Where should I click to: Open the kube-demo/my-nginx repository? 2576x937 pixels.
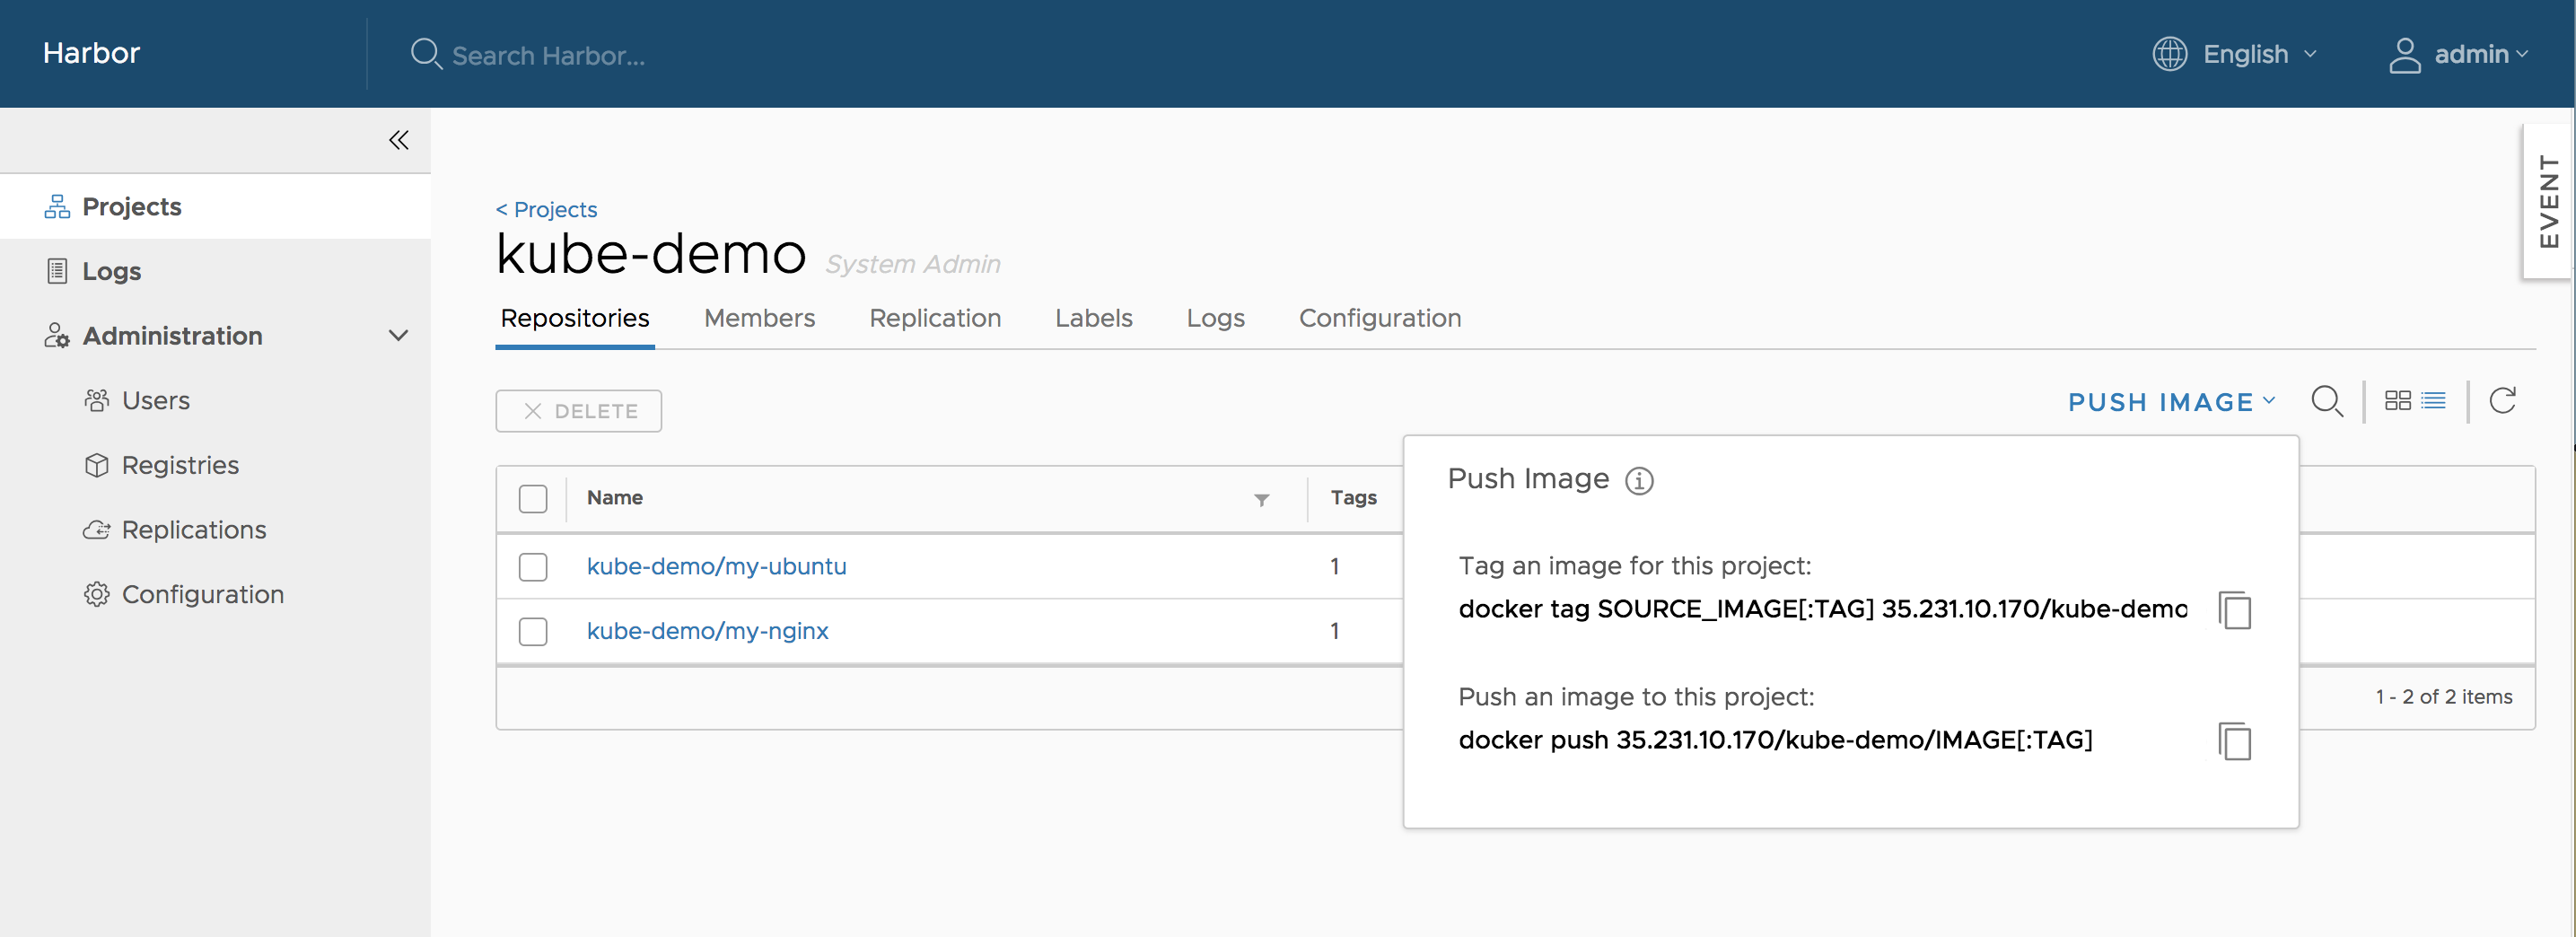707,632
